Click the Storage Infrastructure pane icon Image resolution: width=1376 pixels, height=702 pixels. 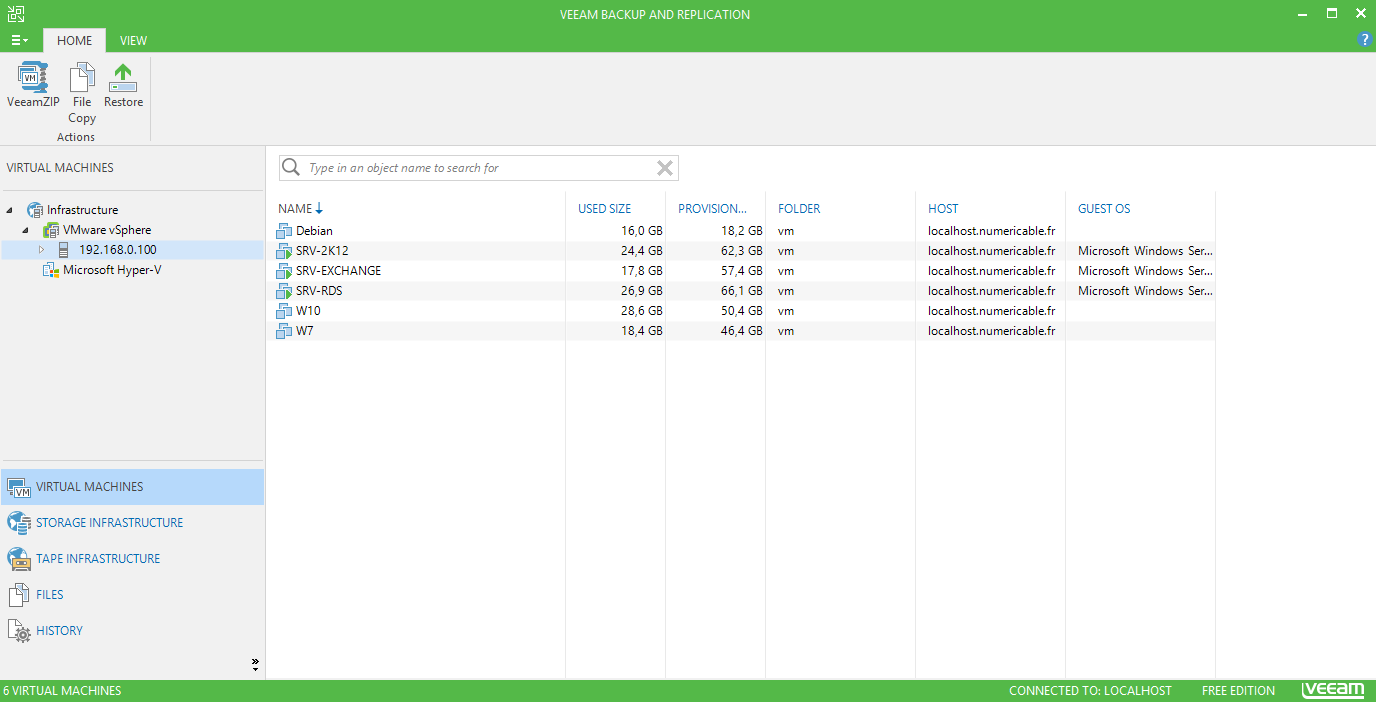19,523
